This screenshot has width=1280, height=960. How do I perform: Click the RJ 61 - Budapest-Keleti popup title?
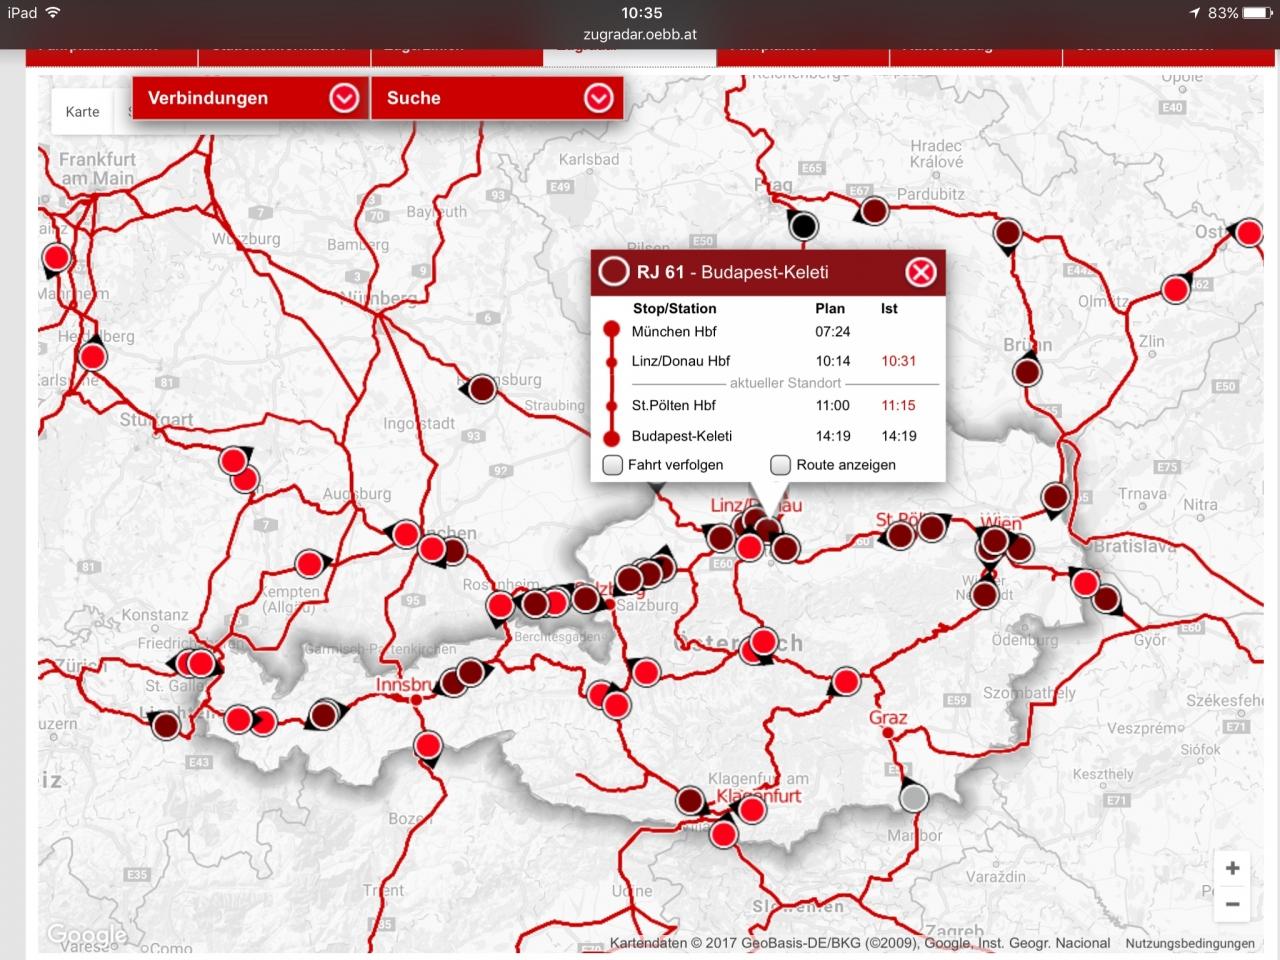tap(732, 272)
